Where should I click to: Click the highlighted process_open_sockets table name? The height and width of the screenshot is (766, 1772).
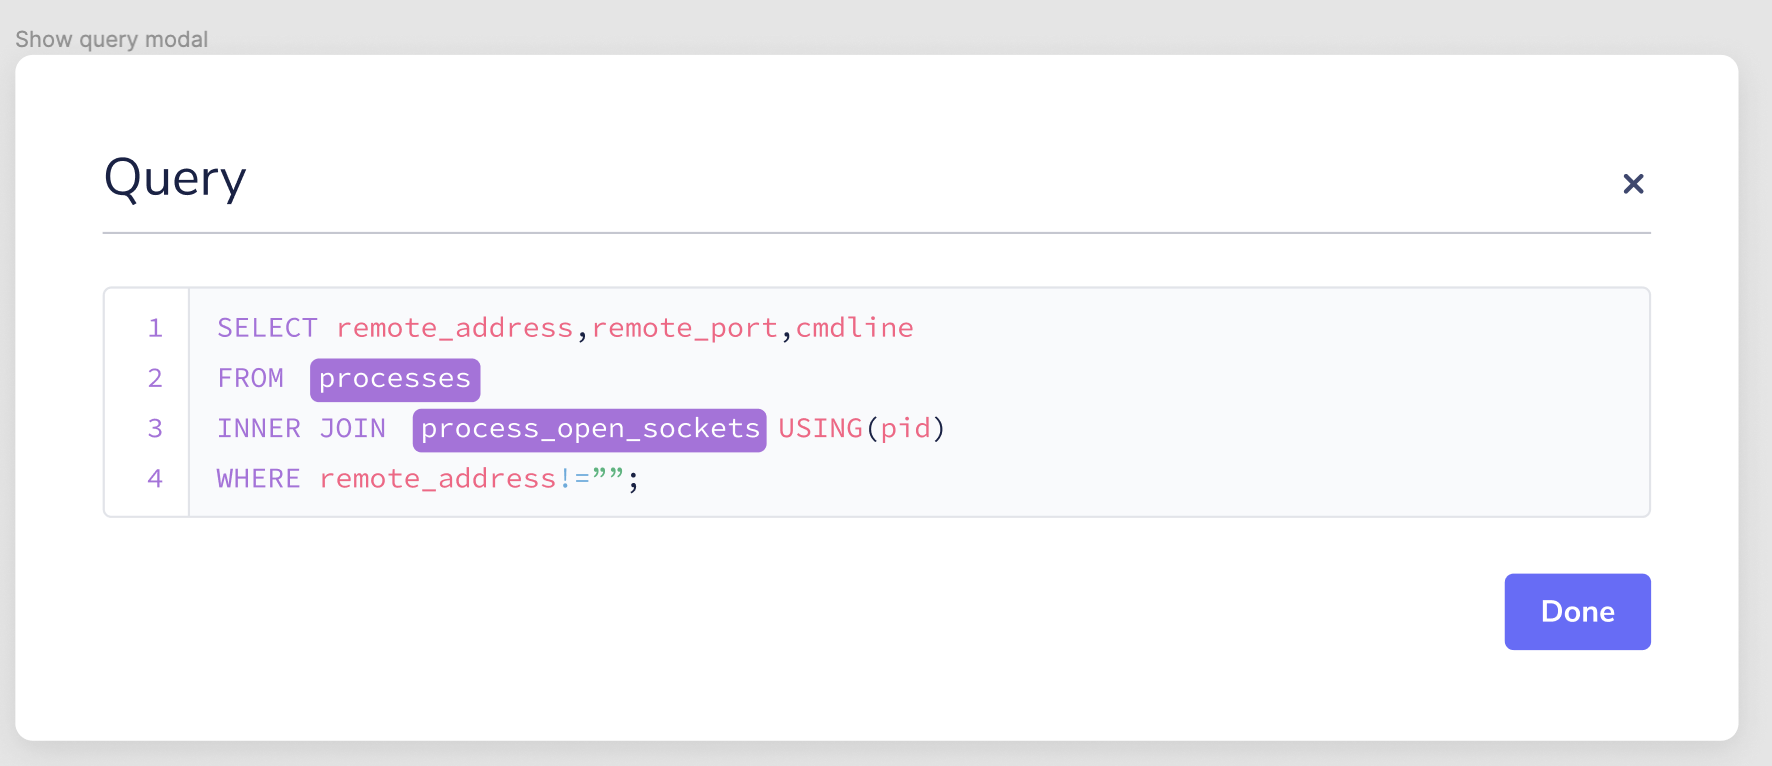[590, 430]
